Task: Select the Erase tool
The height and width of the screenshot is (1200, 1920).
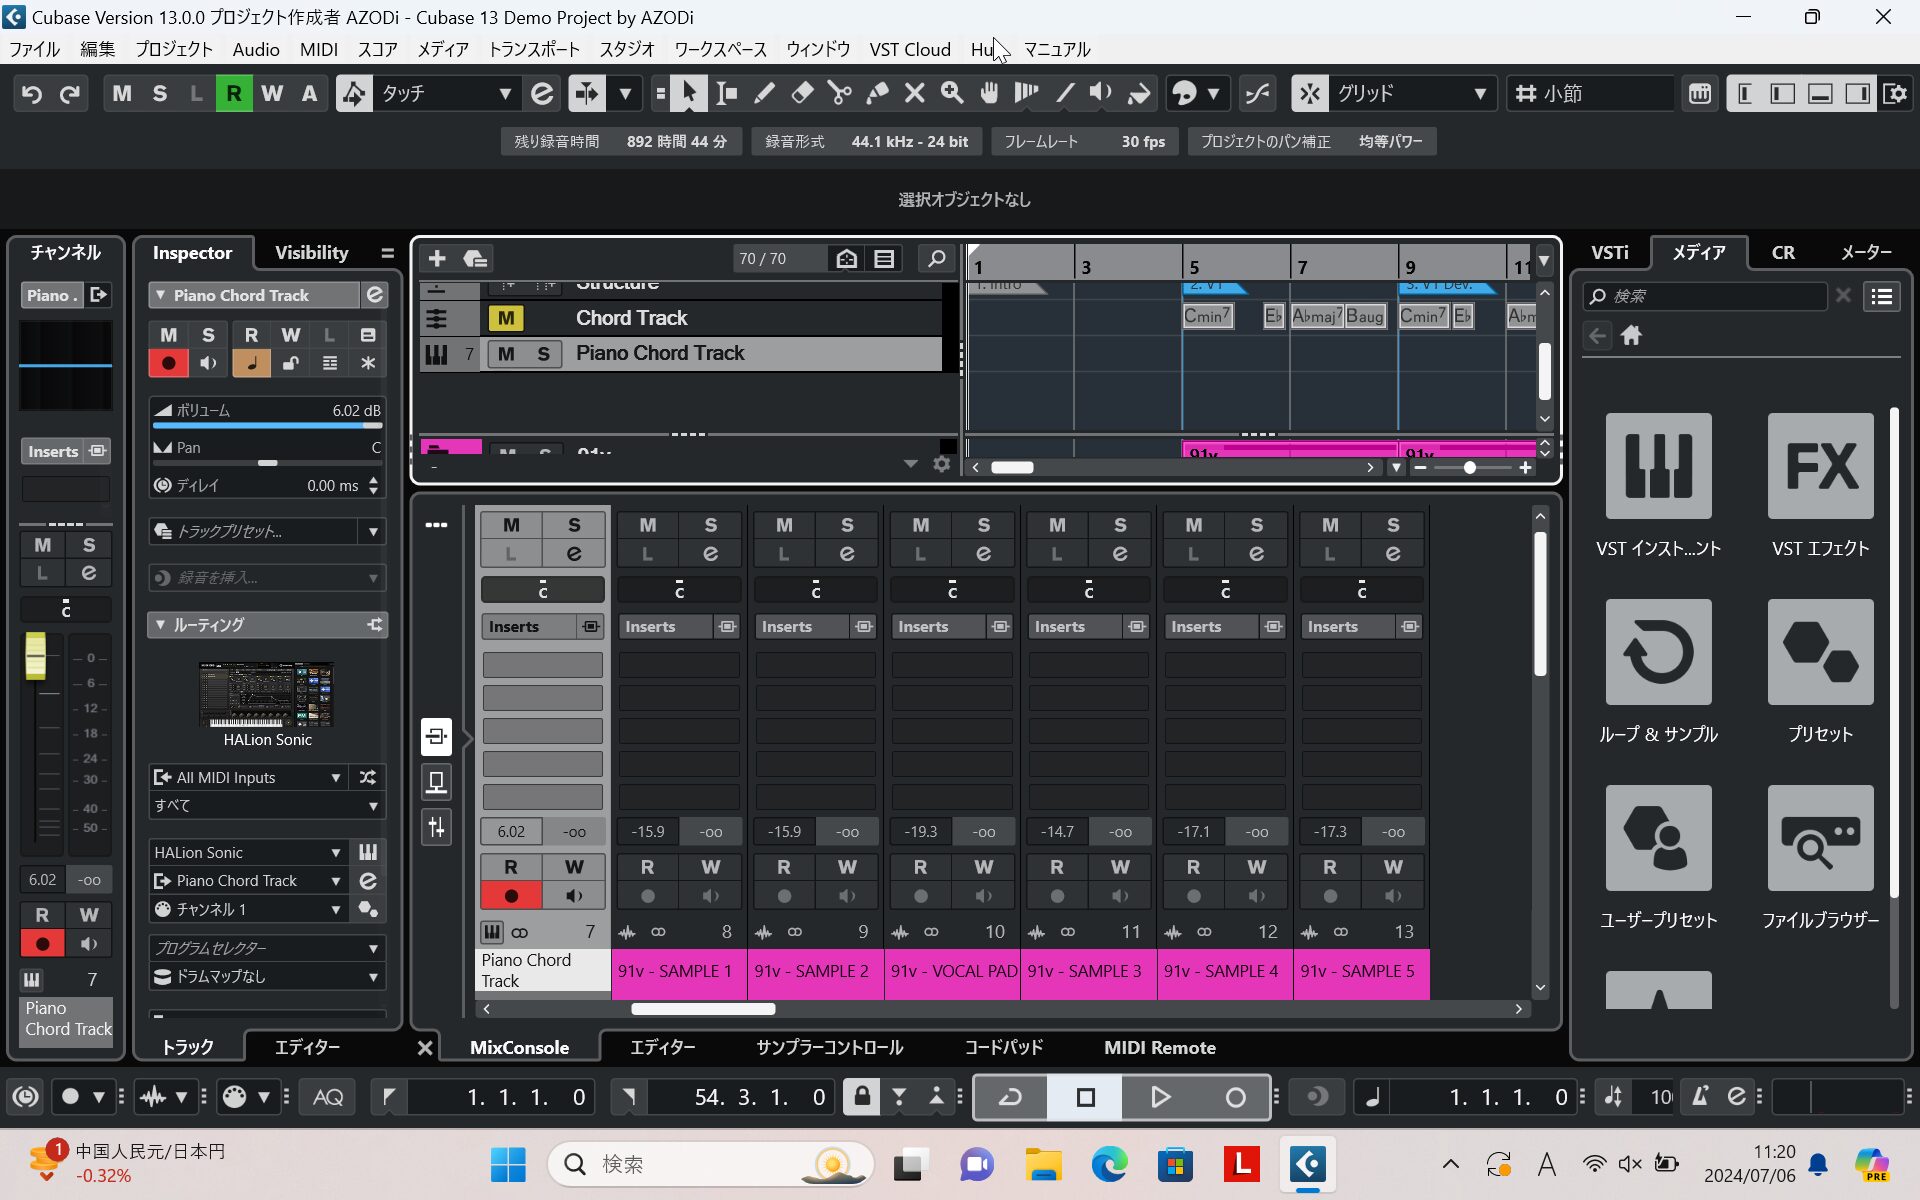Action: [x=802, y=94]
